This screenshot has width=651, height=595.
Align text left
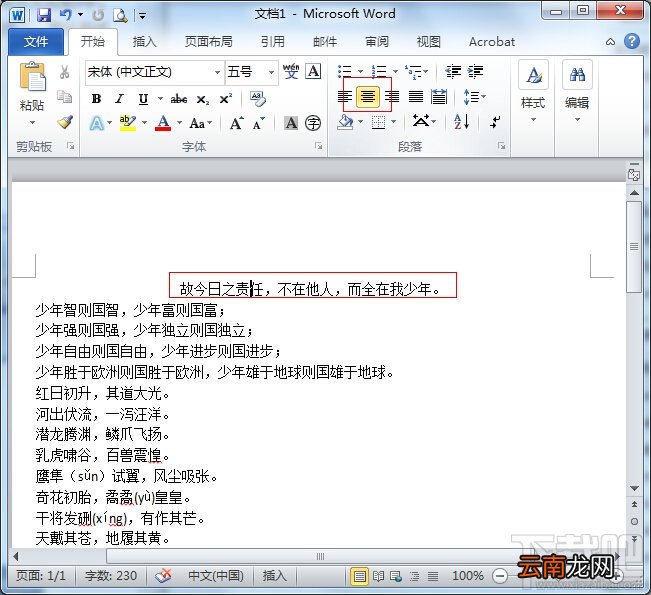[x=345, y=97]
